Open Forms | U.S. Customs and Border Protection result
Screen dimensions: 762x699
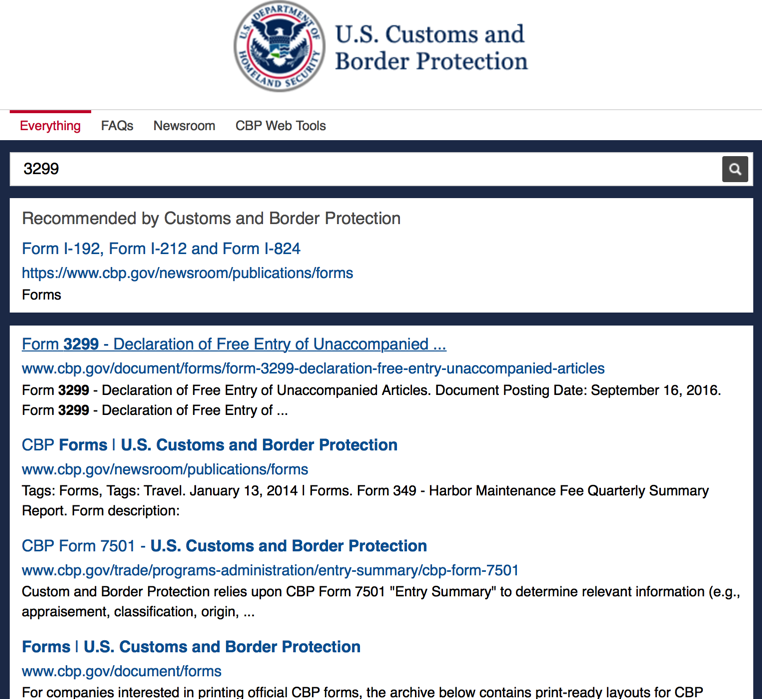coord(191,647)
